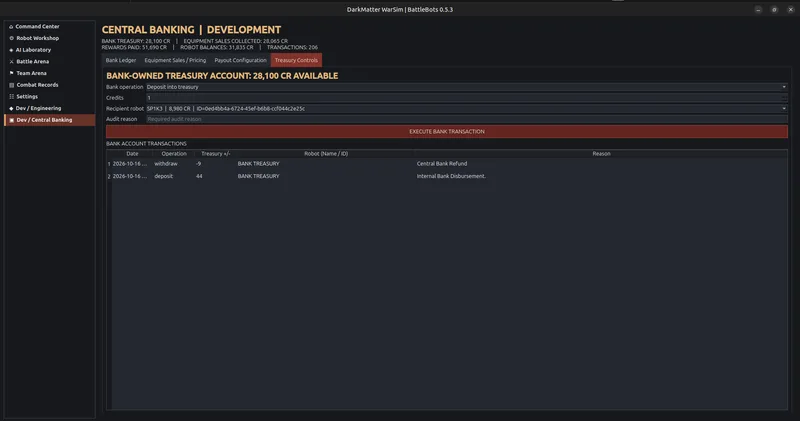Switch to Equipment Sales / Pricing tab

(x=175, y=60)
